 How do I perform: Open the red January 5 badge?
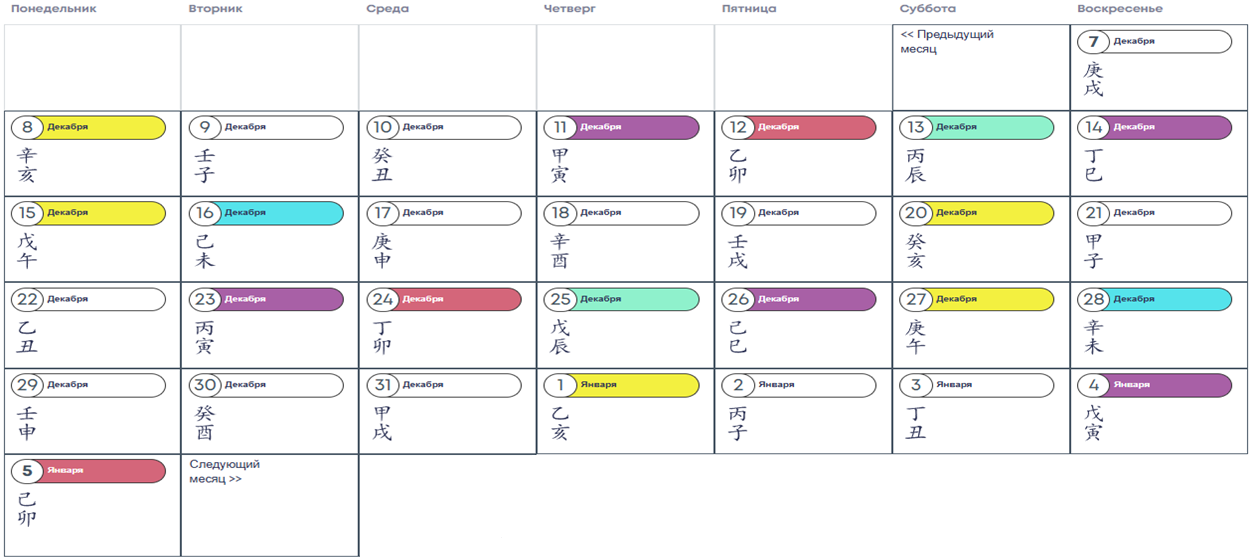pyautogui.click(x=88, y=471)
